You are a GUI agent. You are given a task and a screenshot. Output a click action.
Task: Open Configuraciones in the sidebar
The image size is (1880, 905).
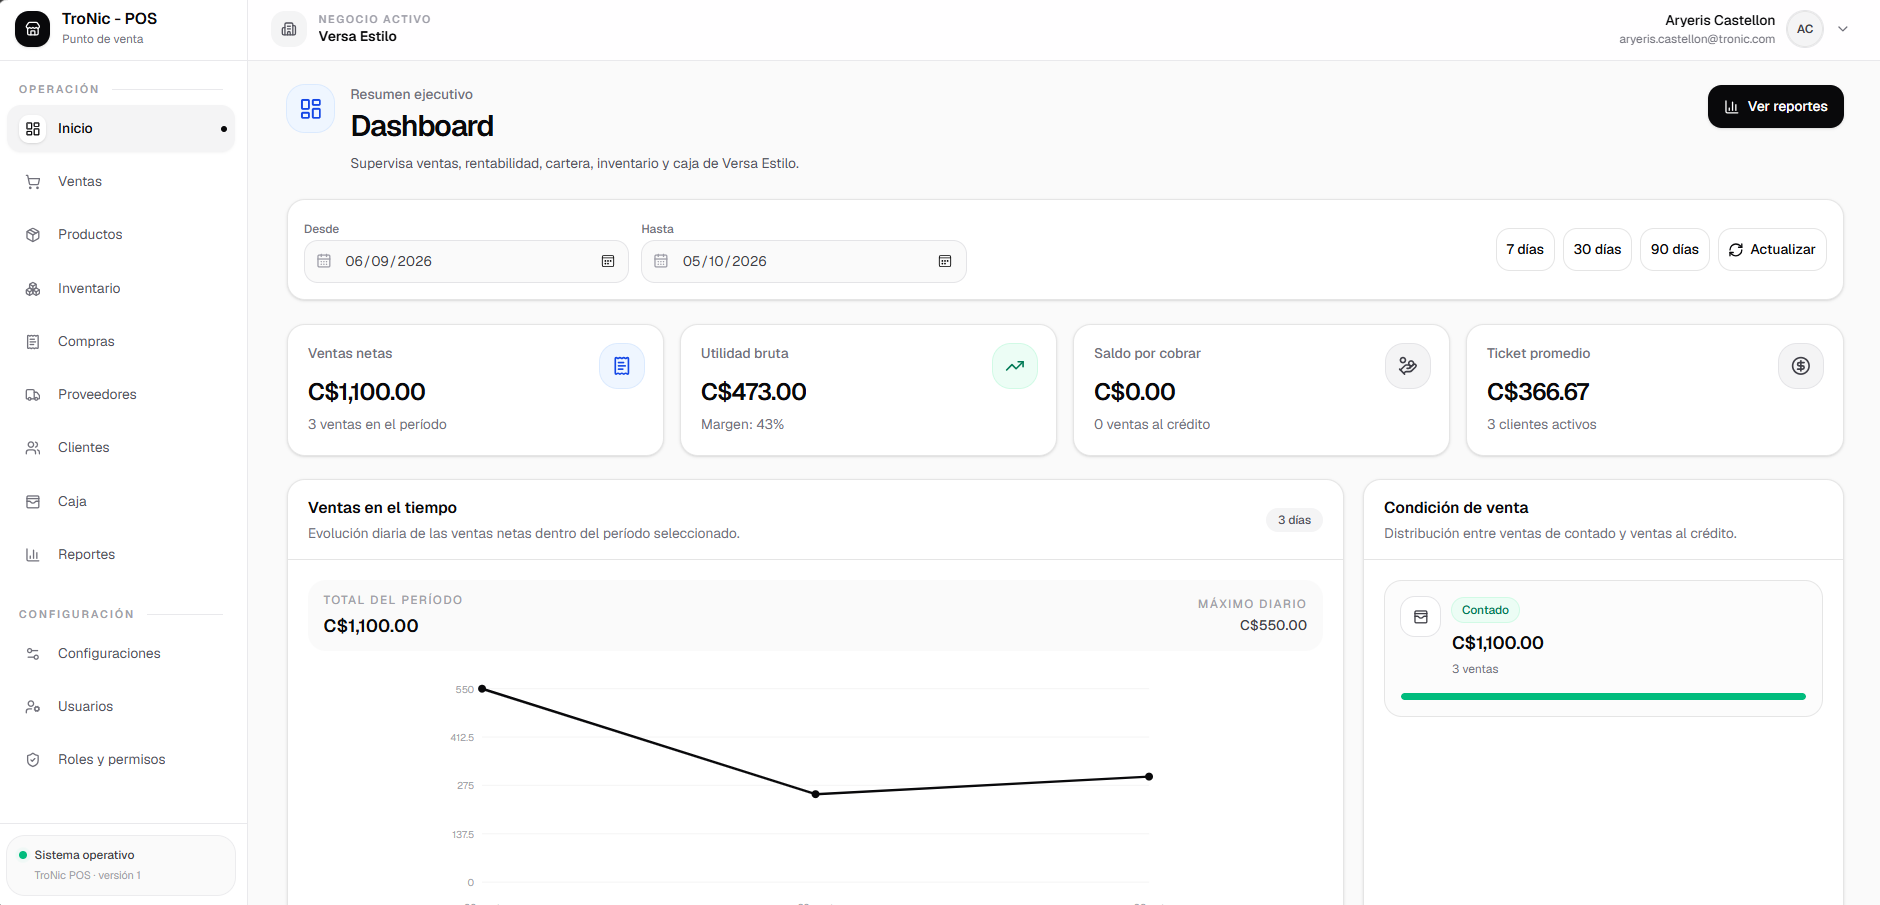(121, 654)
